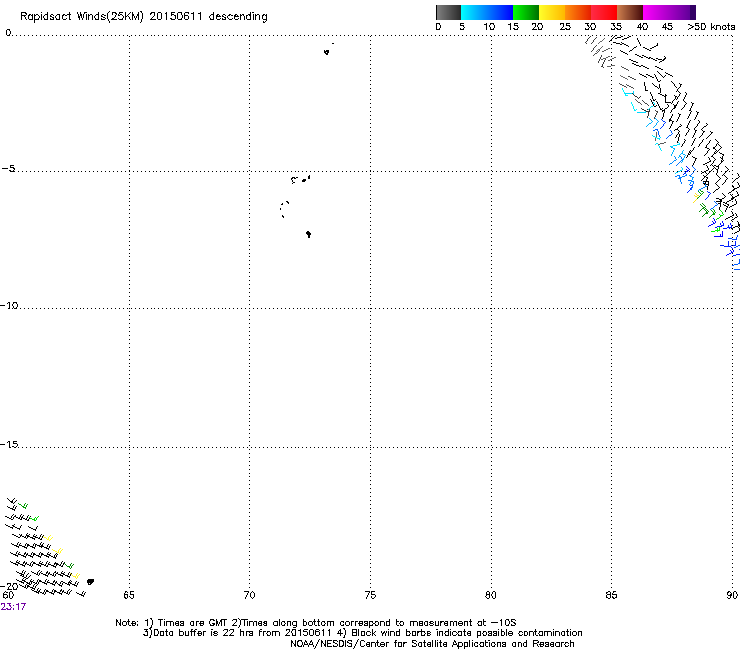Click the latitude label '-10' on left axis
This screenshot has height=650, width=740.
[9, 305]
